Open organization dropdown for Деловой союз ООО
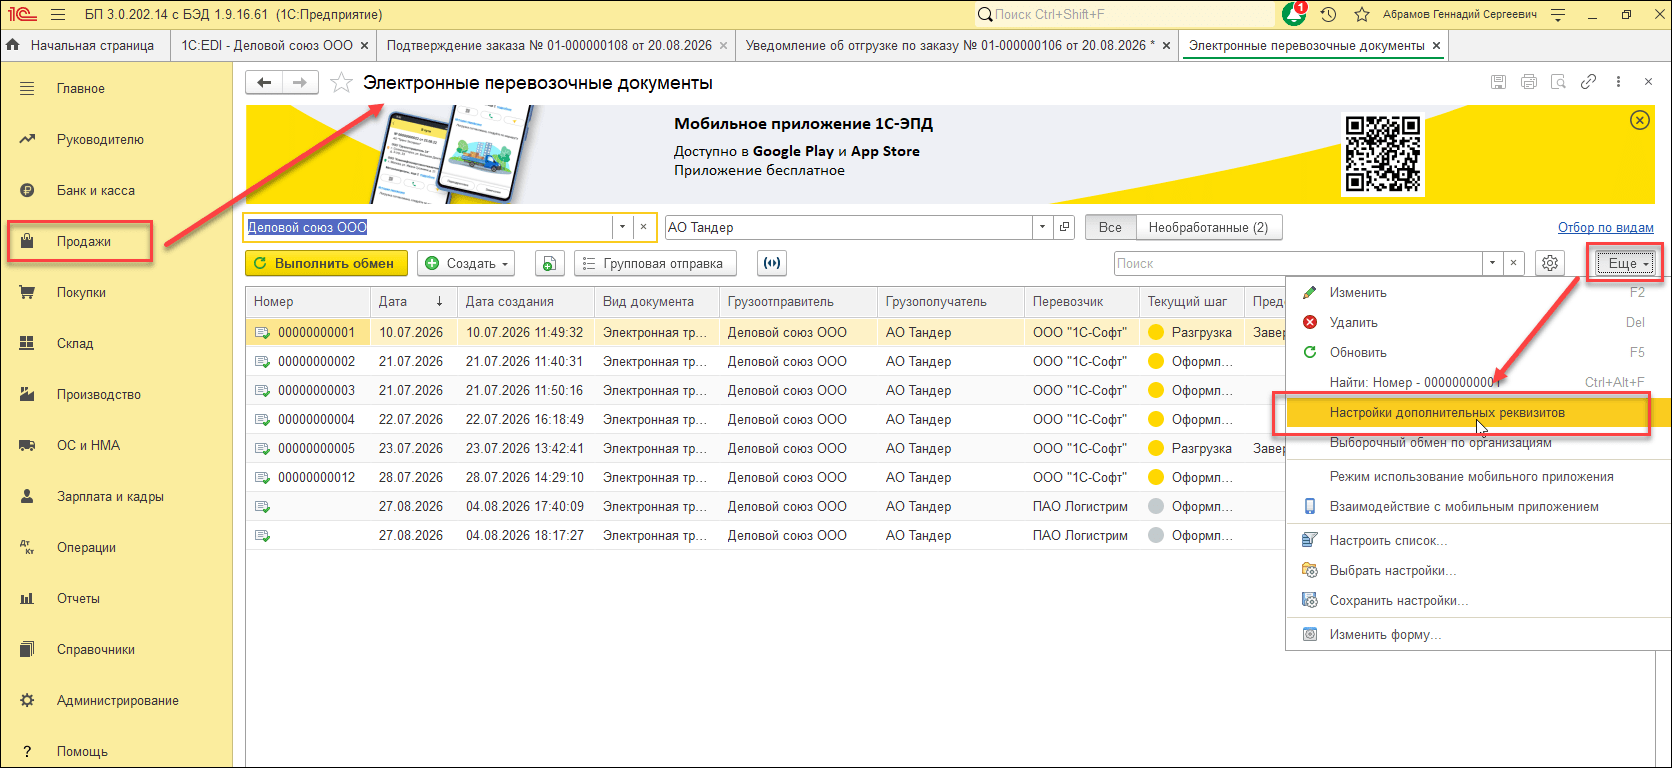1672x768 pixels. (x=622, y=227)
